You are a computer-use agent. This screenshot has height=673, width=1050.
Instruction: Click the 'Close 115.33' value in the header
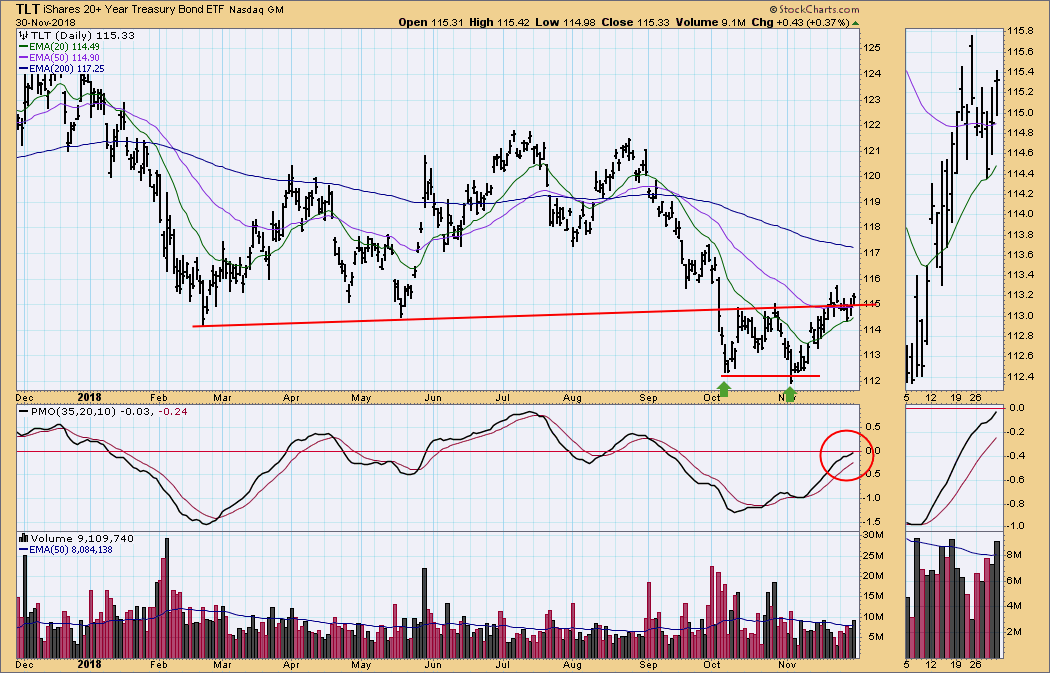[x=635, y=22]
